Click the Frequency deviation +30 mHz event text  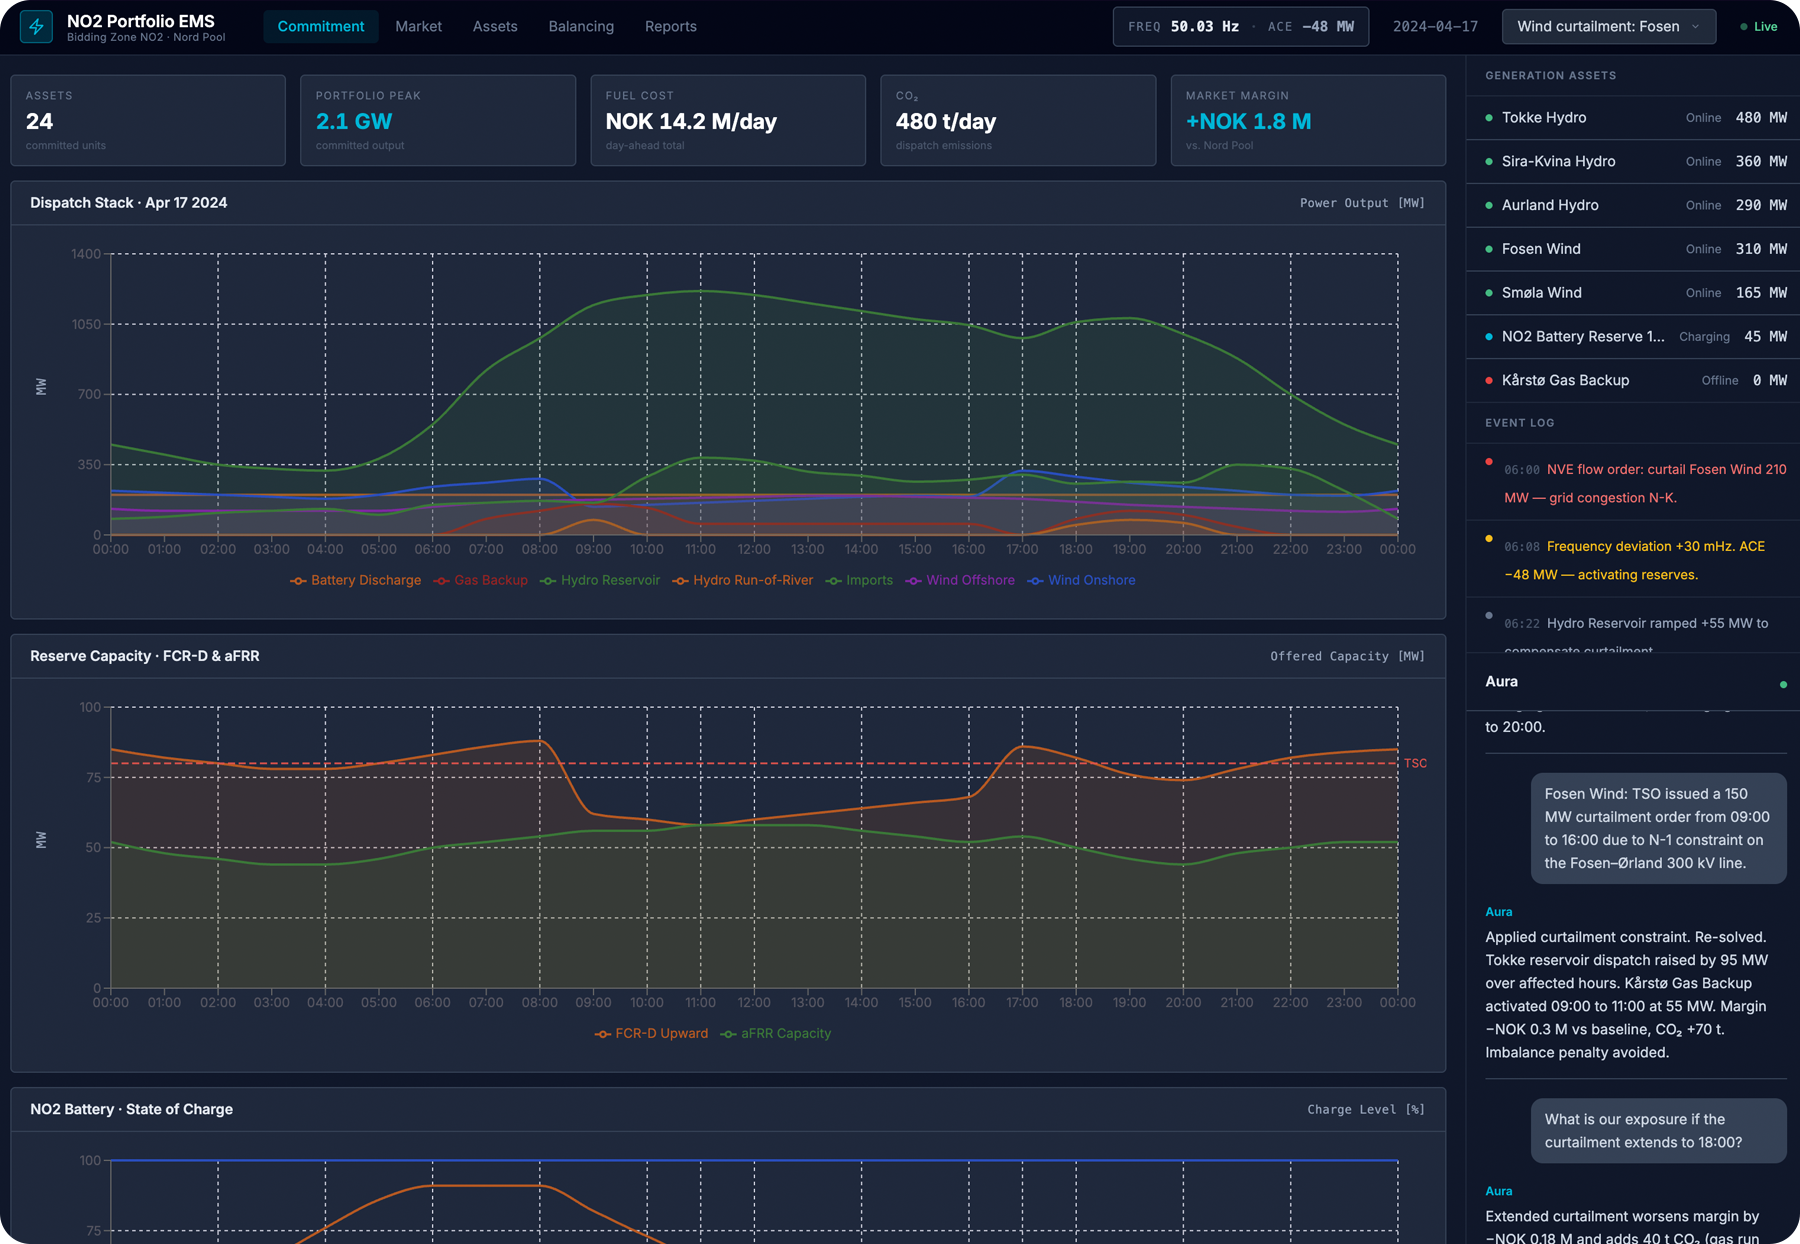coord(1635,561)
